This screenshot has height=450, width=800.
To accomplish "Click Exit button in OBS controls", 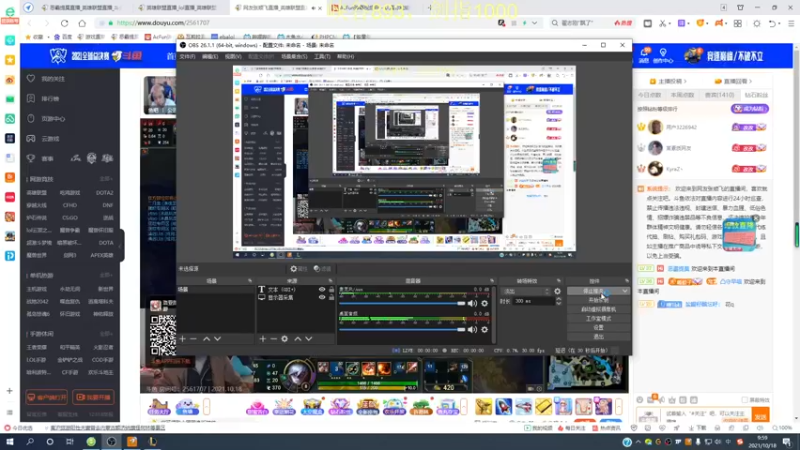I will click(598, 337).
